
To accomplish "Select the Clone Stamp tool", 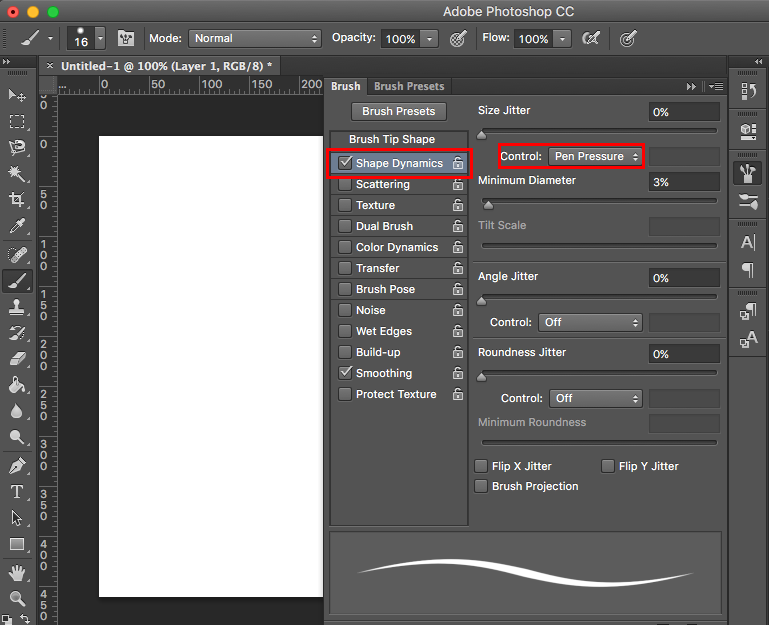I will [x=17, y=307].
